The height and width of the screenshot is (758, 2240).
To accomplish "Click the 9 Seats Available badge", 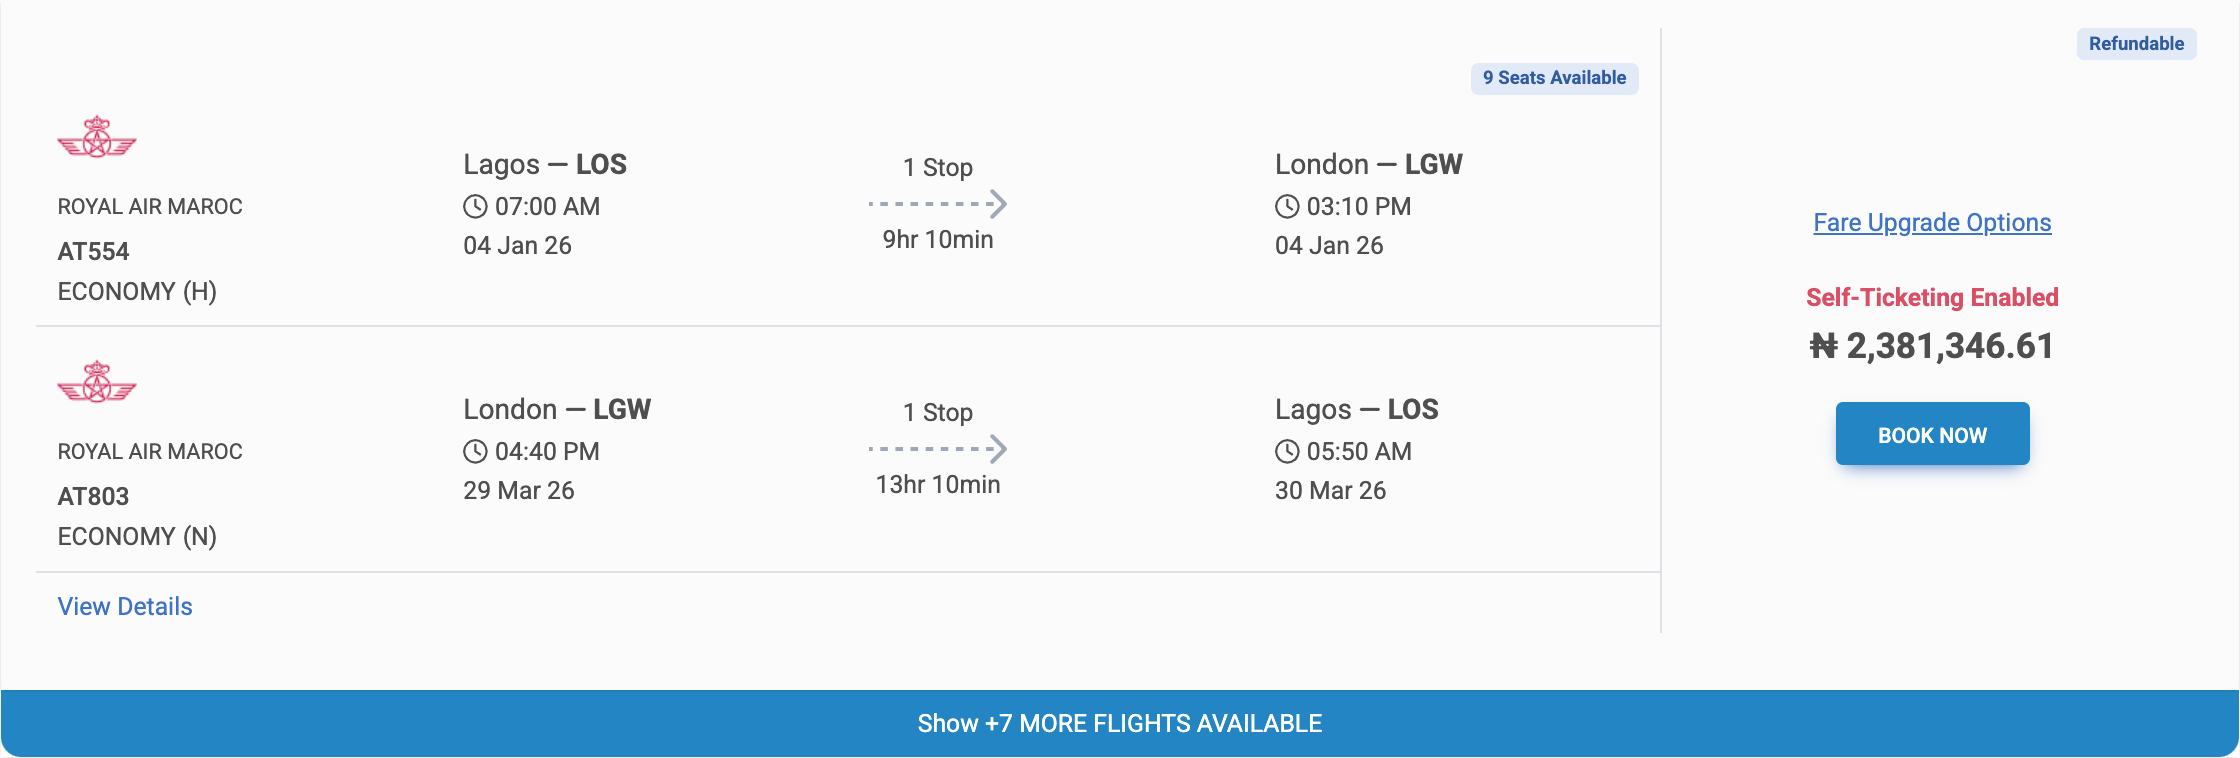I will click(x=1554, y=78).
